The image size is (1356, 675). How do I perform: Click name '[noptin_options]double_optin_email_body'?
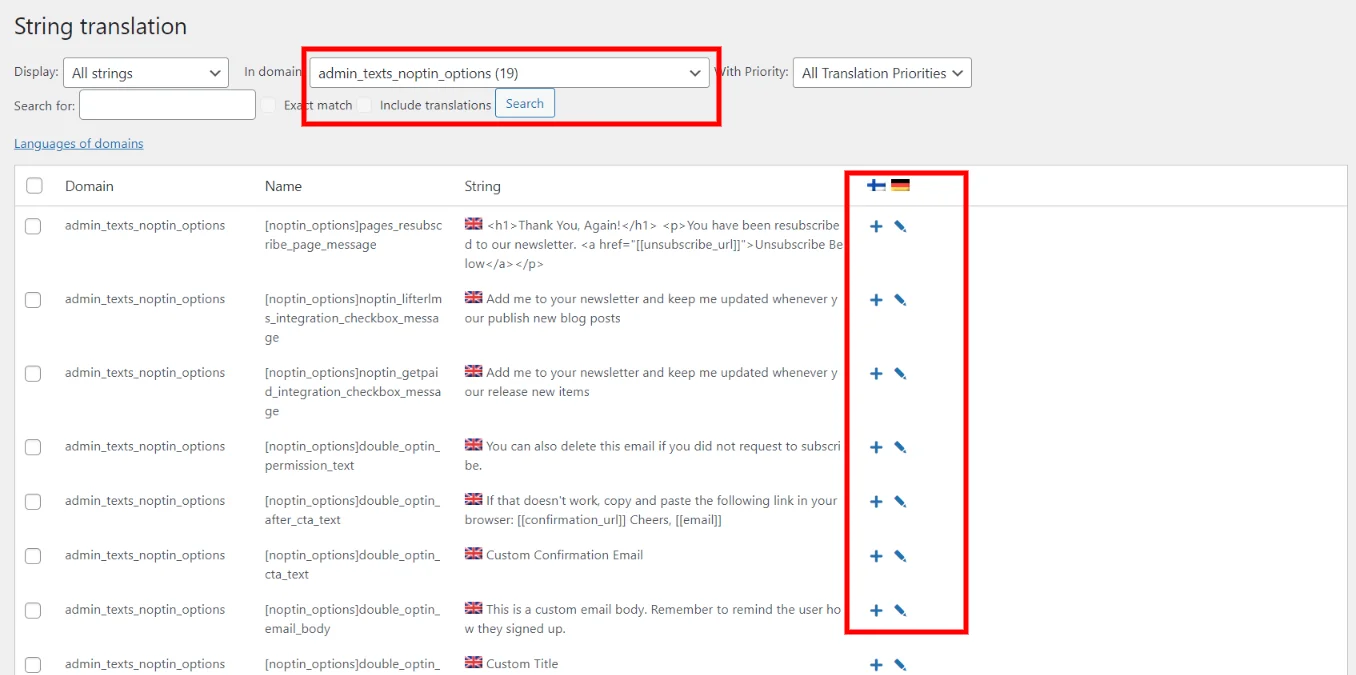pos(352,619)
